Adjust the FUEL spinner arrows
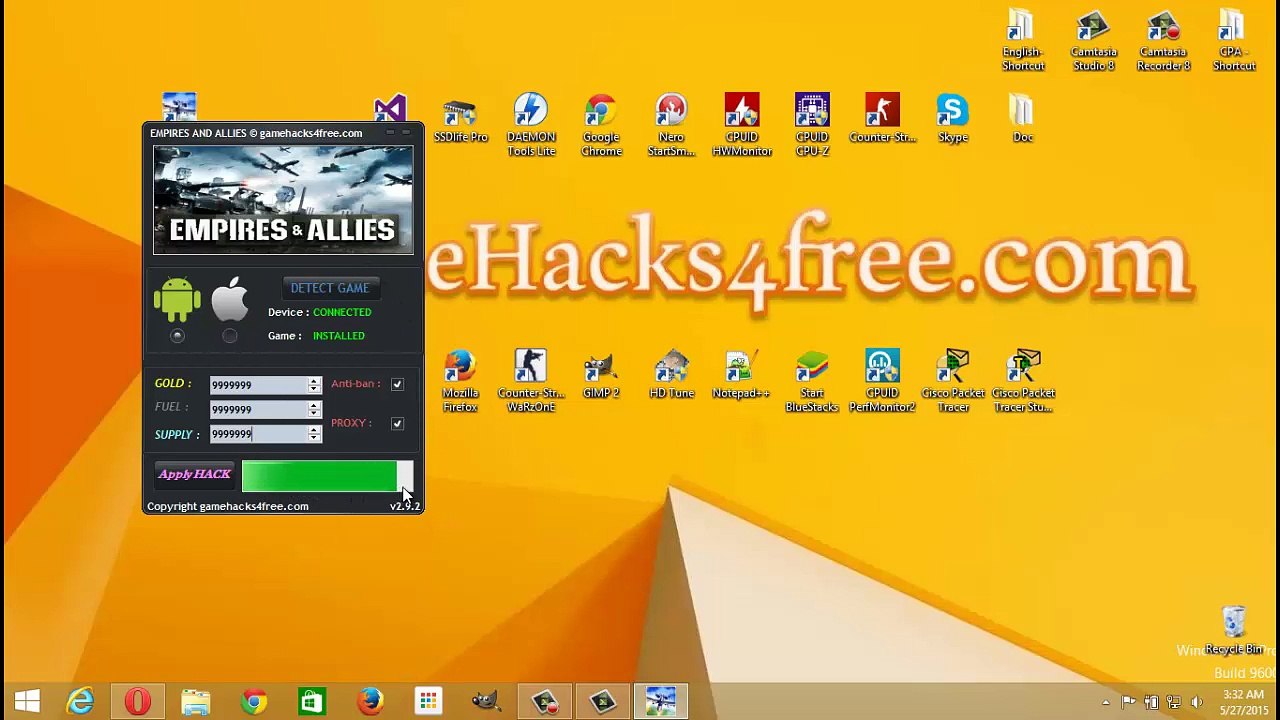The width and height of the screenshot is (1280, 720). [x=314, y=409]
